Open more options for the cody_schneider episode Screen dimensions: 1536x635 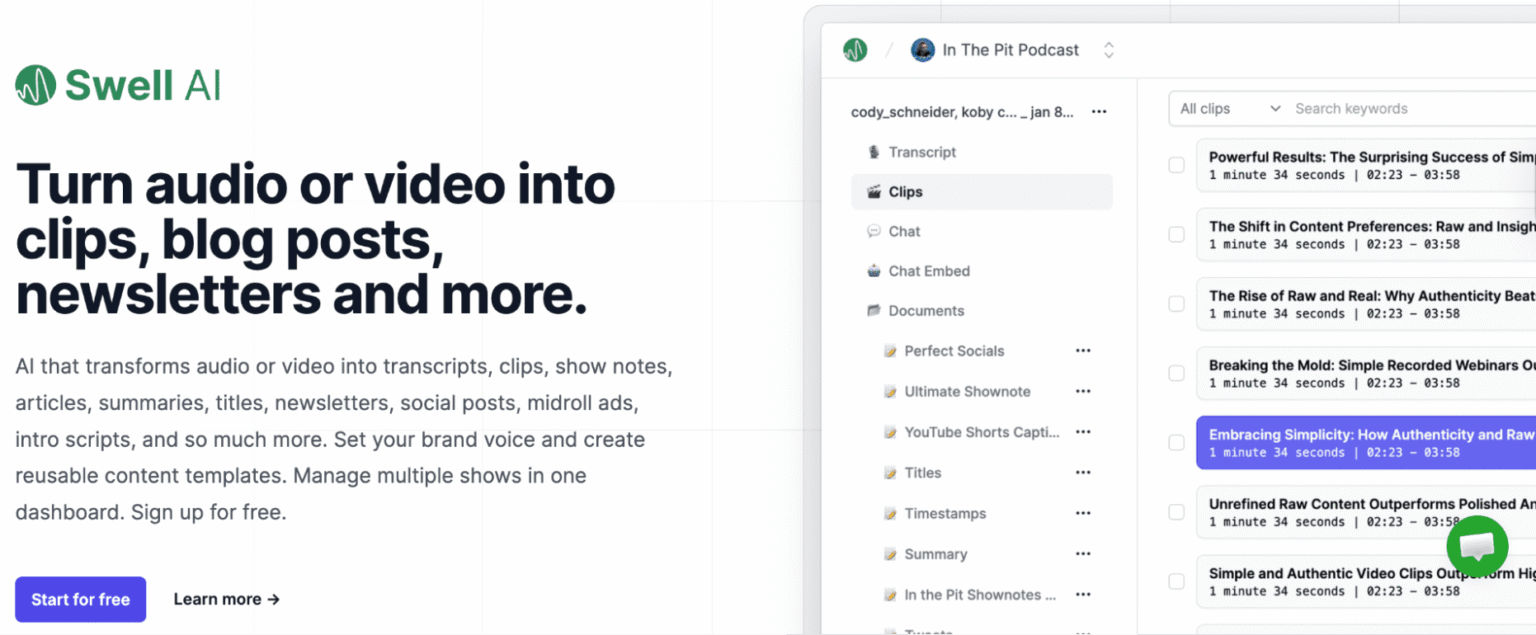point(1099,112)
